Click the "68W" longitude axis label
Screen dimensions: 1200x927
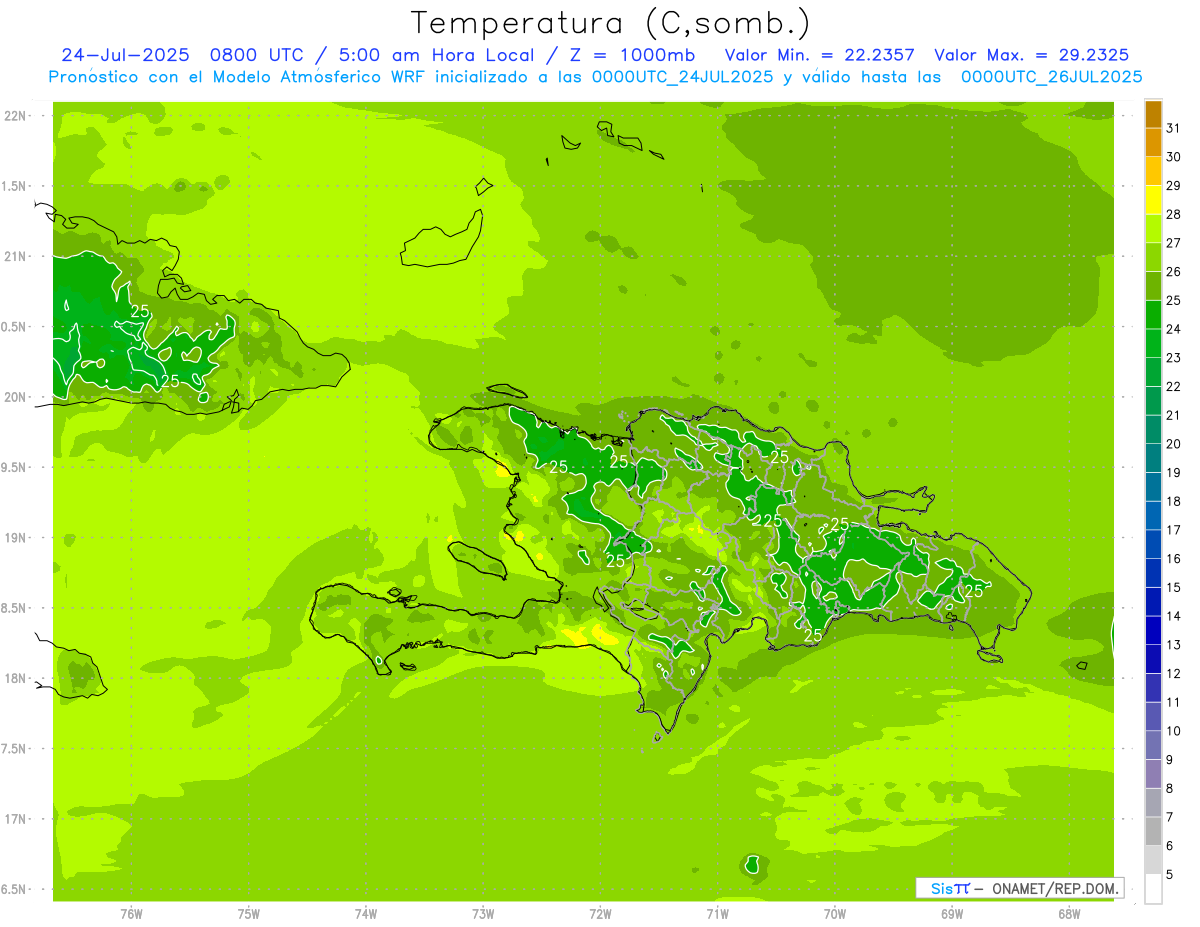click(1069, 914)
